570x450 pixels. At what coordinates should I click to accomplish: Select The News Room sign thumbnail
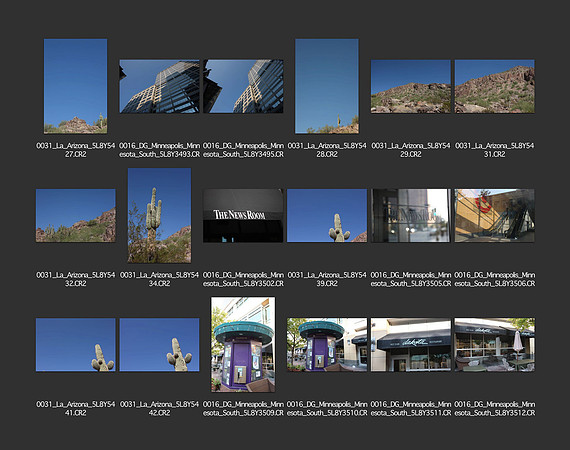click(x=243, y=216)
